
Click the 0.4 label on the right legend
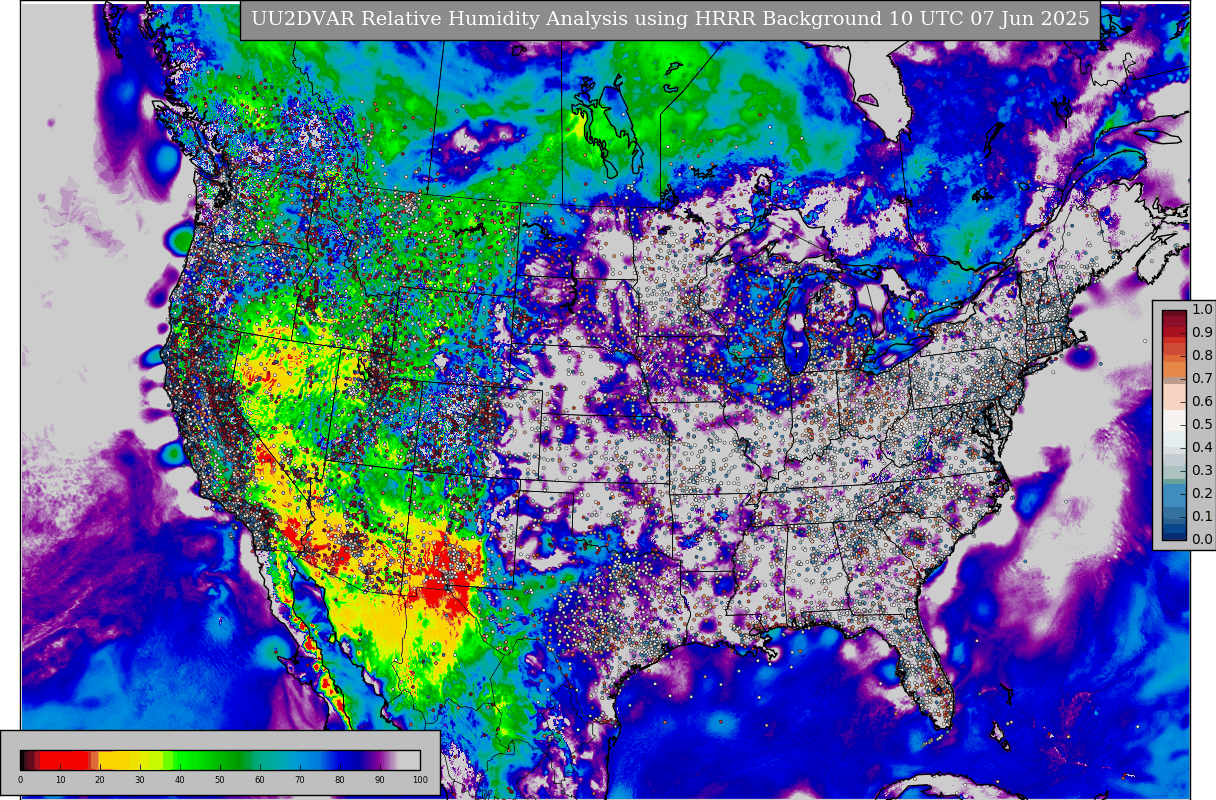1202,447
